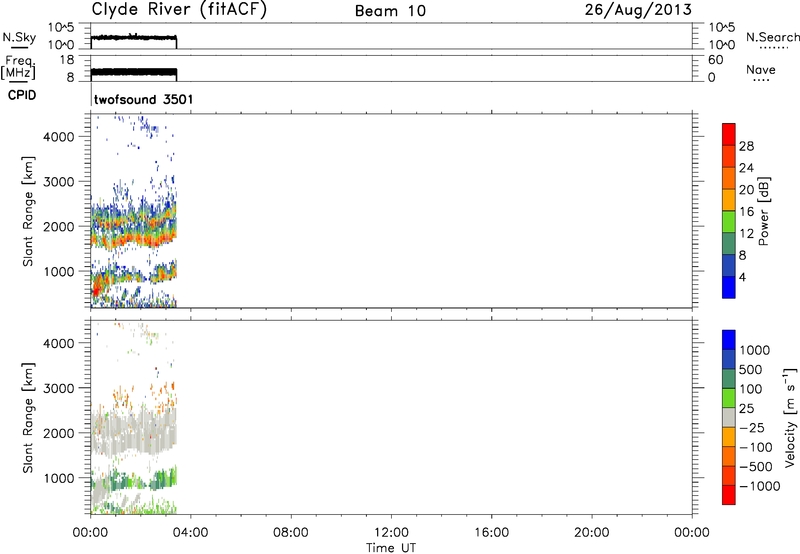Click the plot title Clyde River (fitACF)

(179, 10)
